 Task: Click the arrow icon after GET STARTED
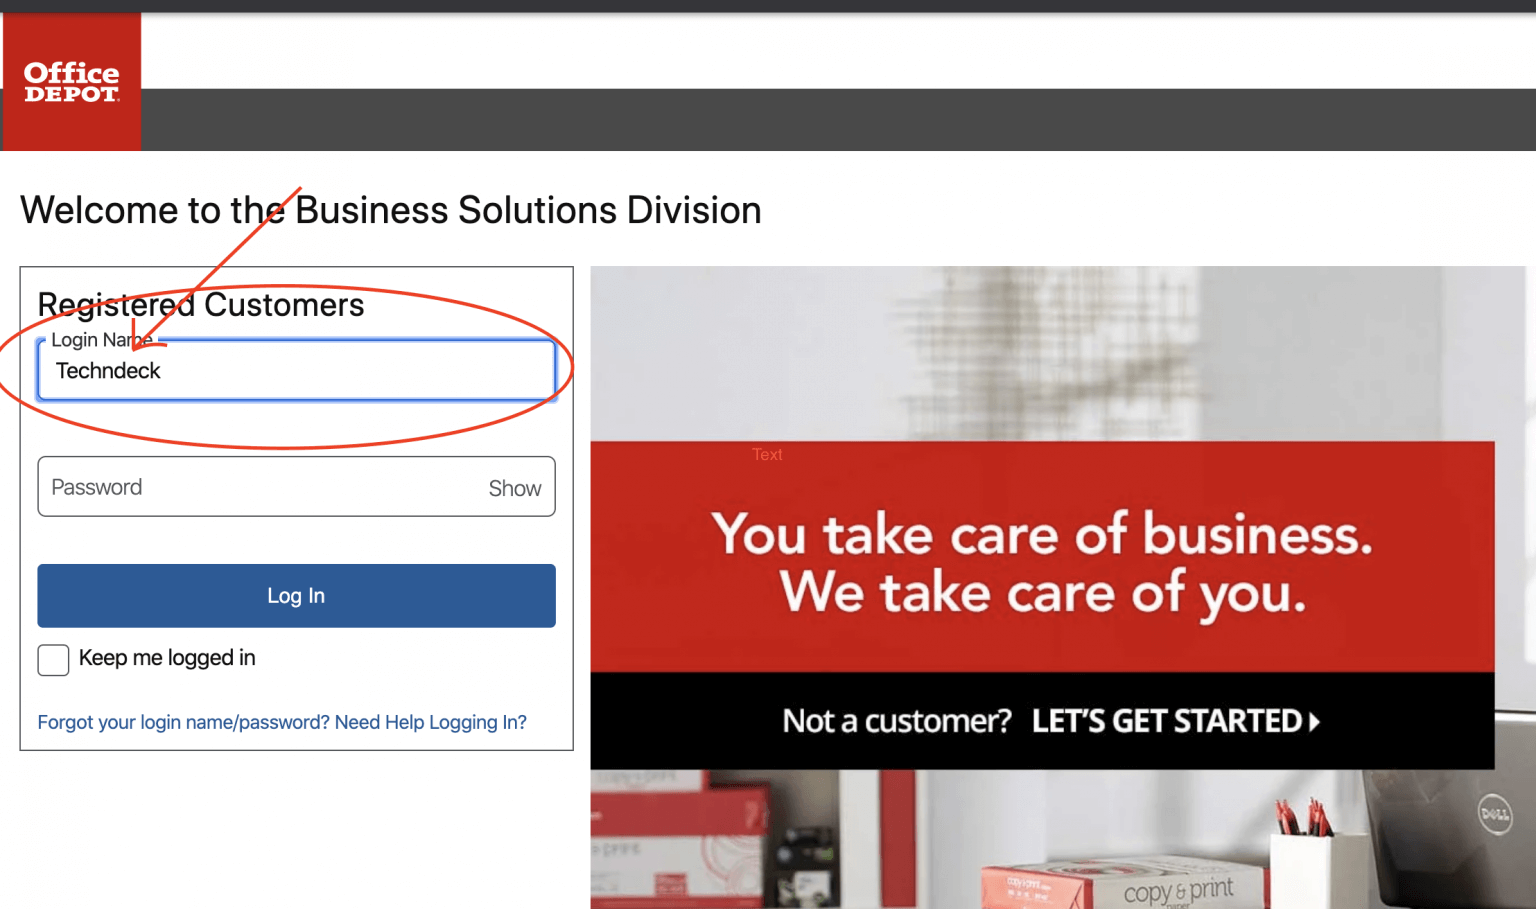click(x=1314, y=721)
